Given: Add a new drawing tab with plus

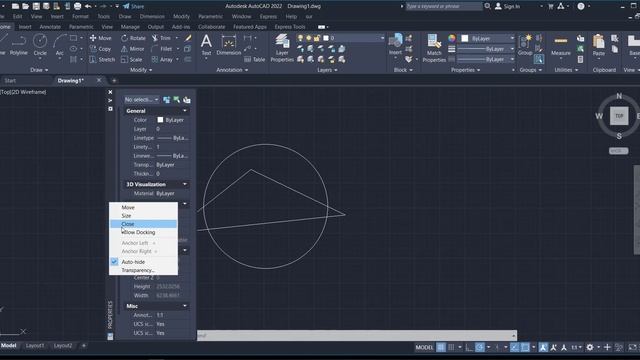Looking at the screenshot, I should pyautogui.click(x=114, y=80).
